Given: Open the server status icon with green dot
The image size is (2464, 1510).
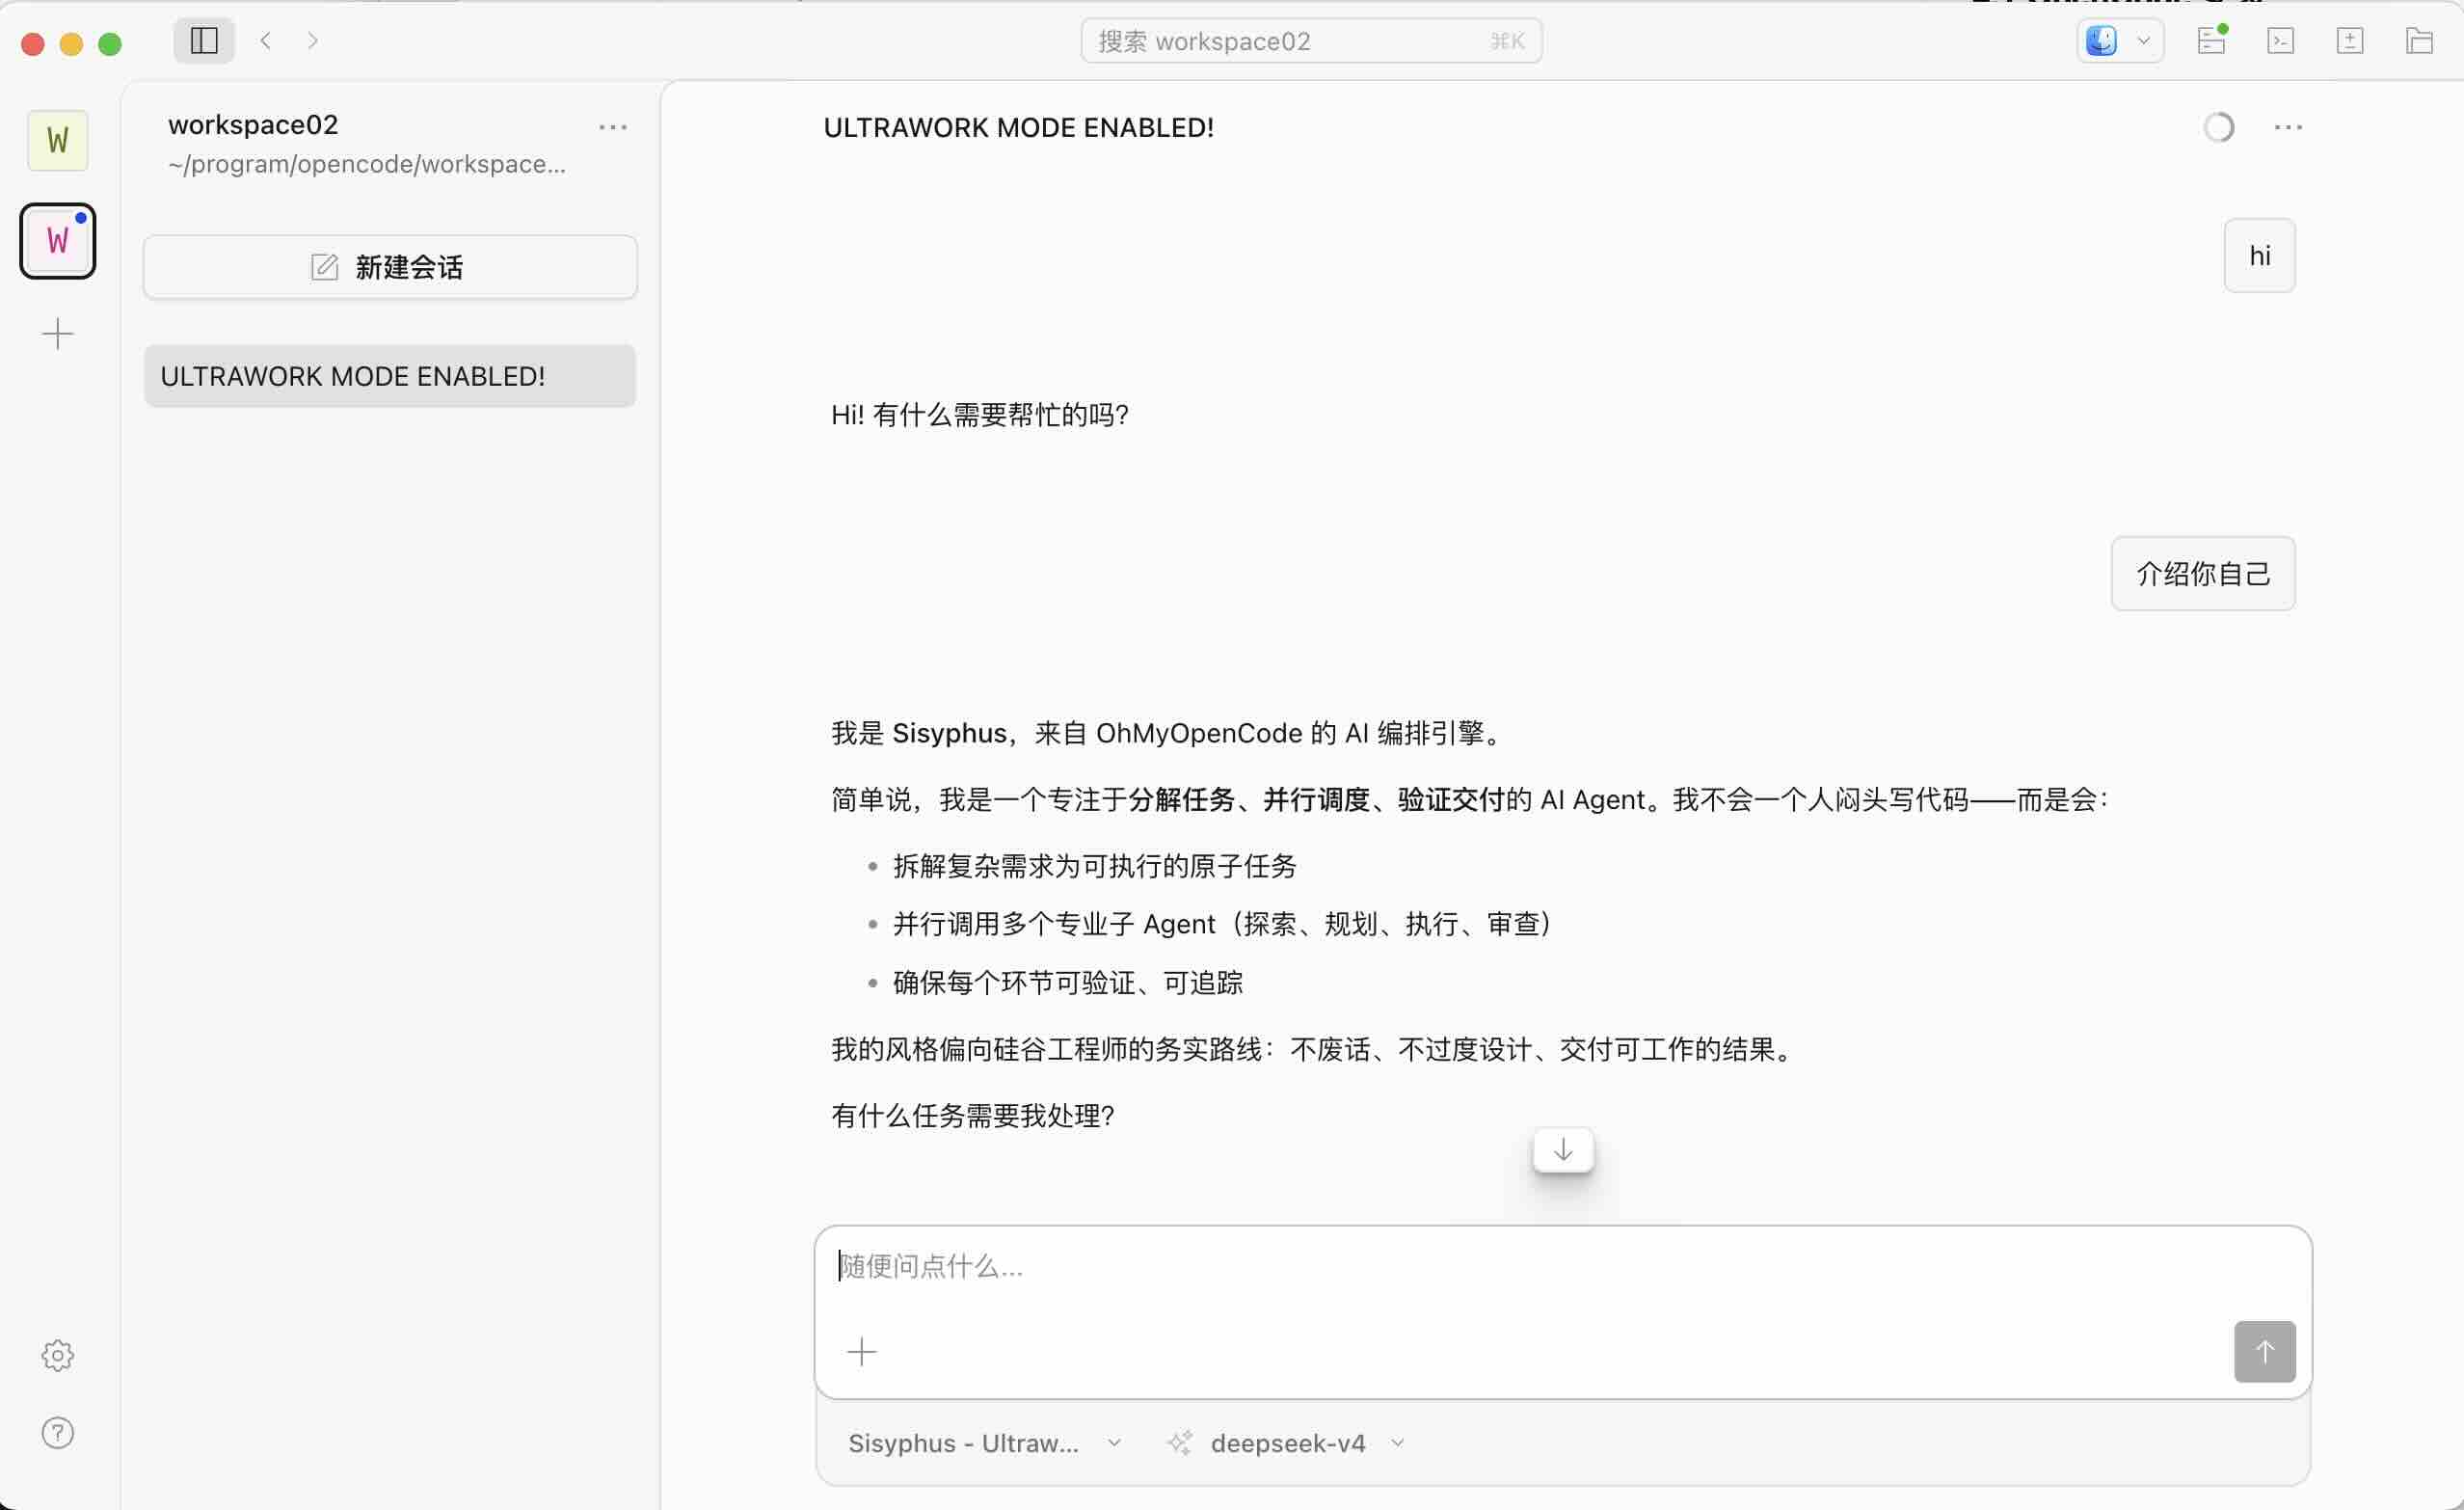Looking at the screenshot, I should (2212, 41).
